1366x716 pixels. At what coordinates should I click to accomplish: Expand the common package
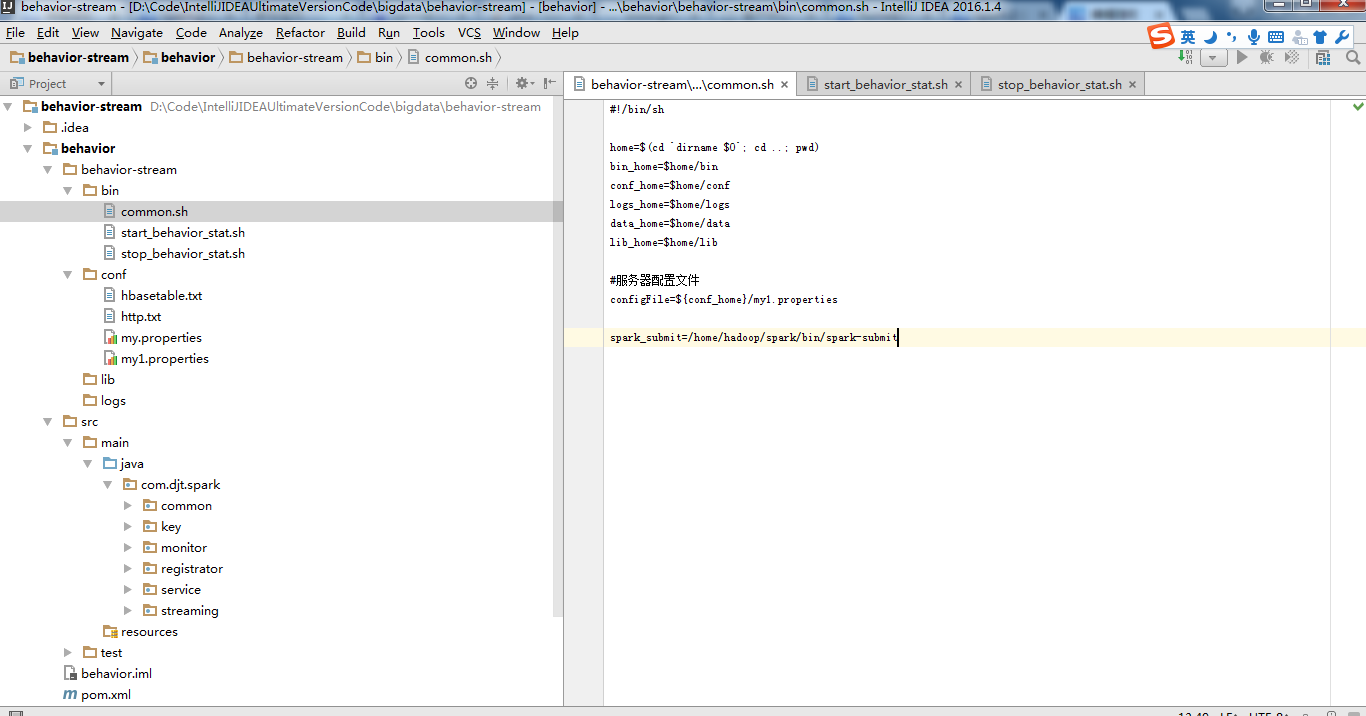129,506
